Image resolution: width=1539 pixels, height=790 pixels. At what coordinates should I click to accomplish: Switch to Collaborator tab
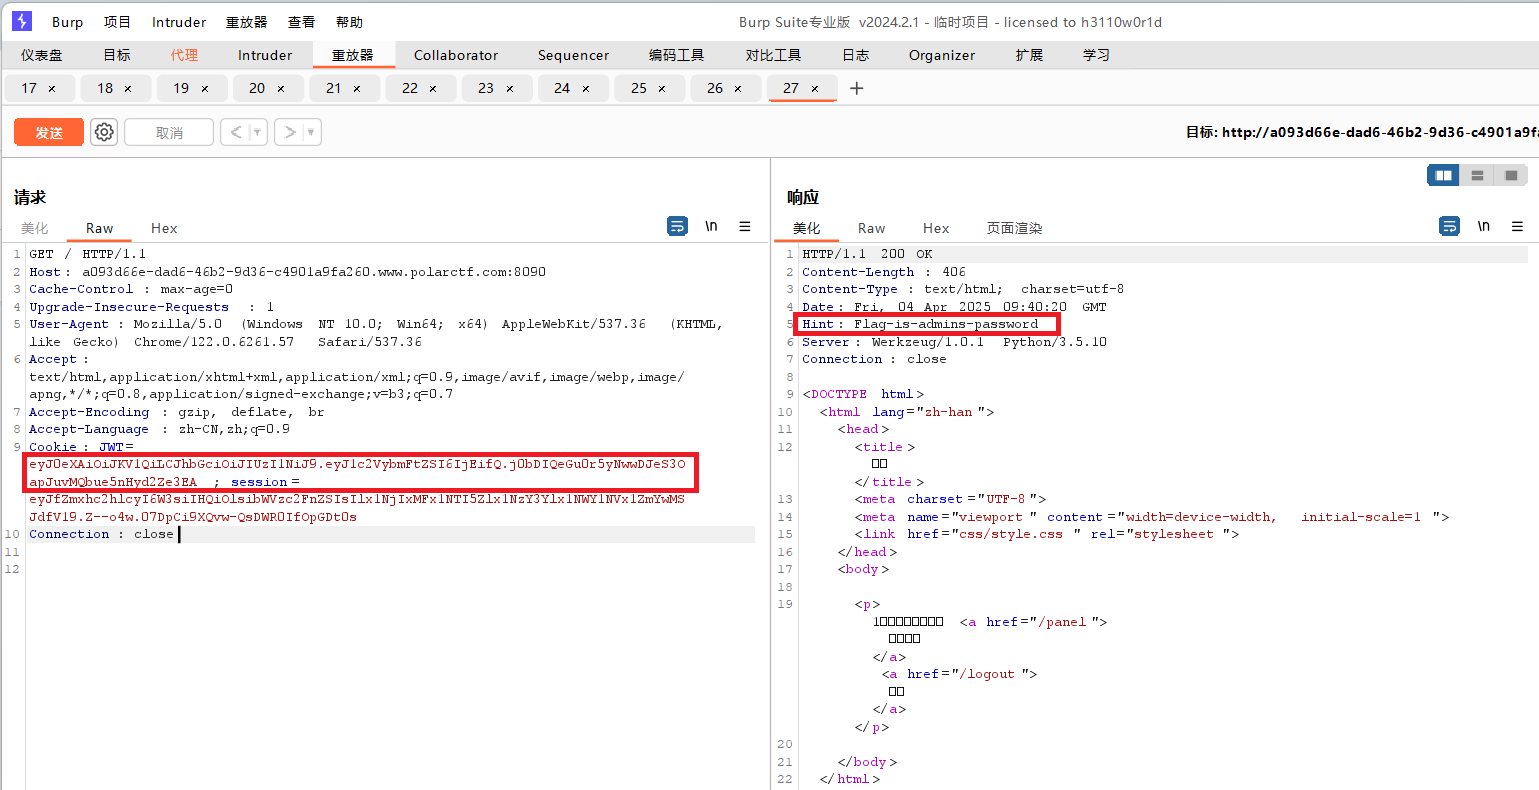pyautogui.click(x=456, y=55)
